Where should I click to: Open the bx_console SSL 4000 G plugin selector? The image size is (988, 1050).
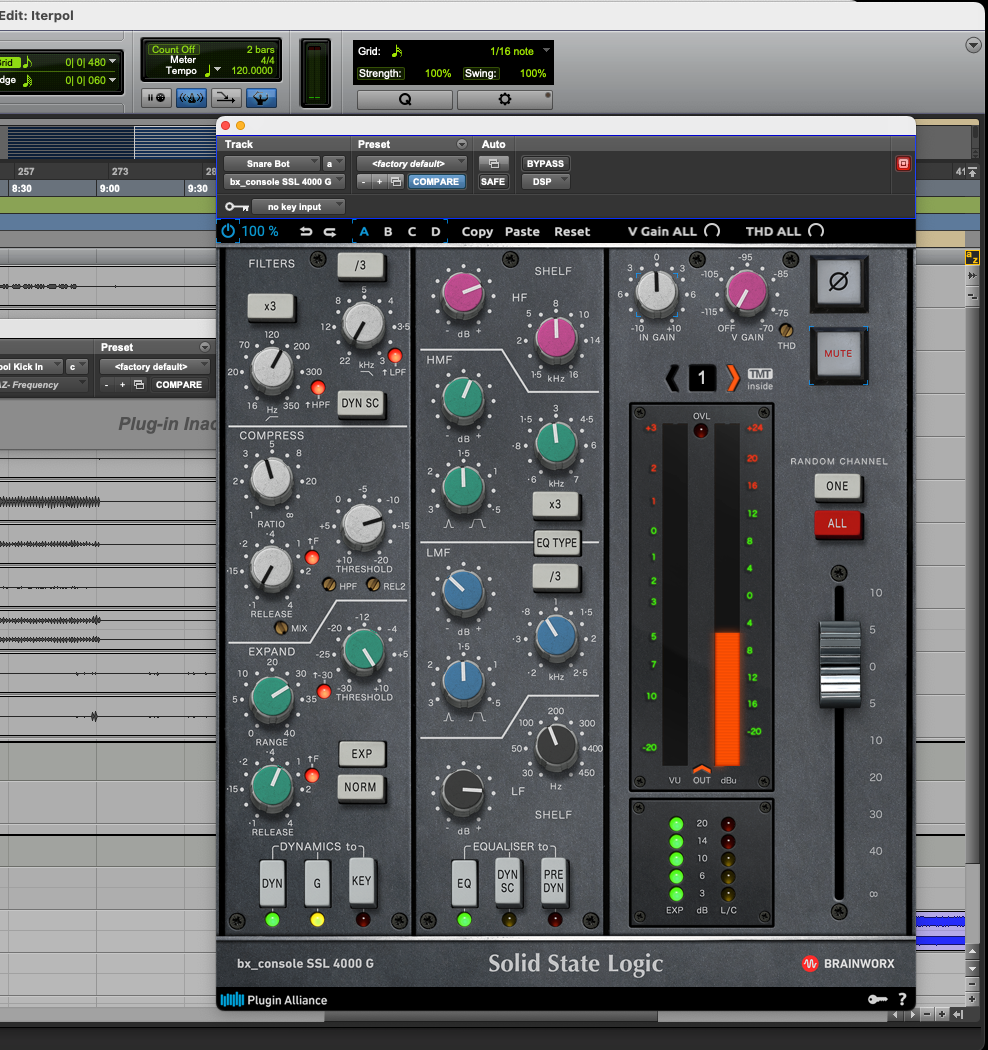[x=285, y=181]
